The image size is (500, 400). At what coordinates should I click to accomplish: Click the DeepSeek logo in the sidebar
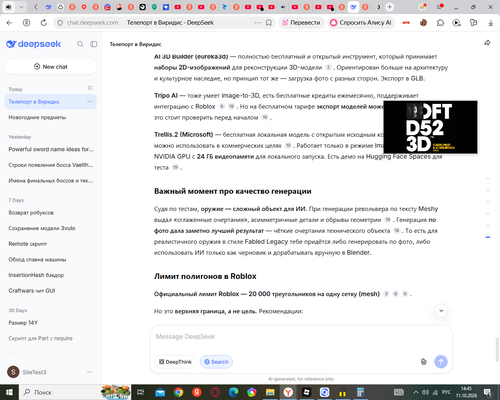click(33, 44)
